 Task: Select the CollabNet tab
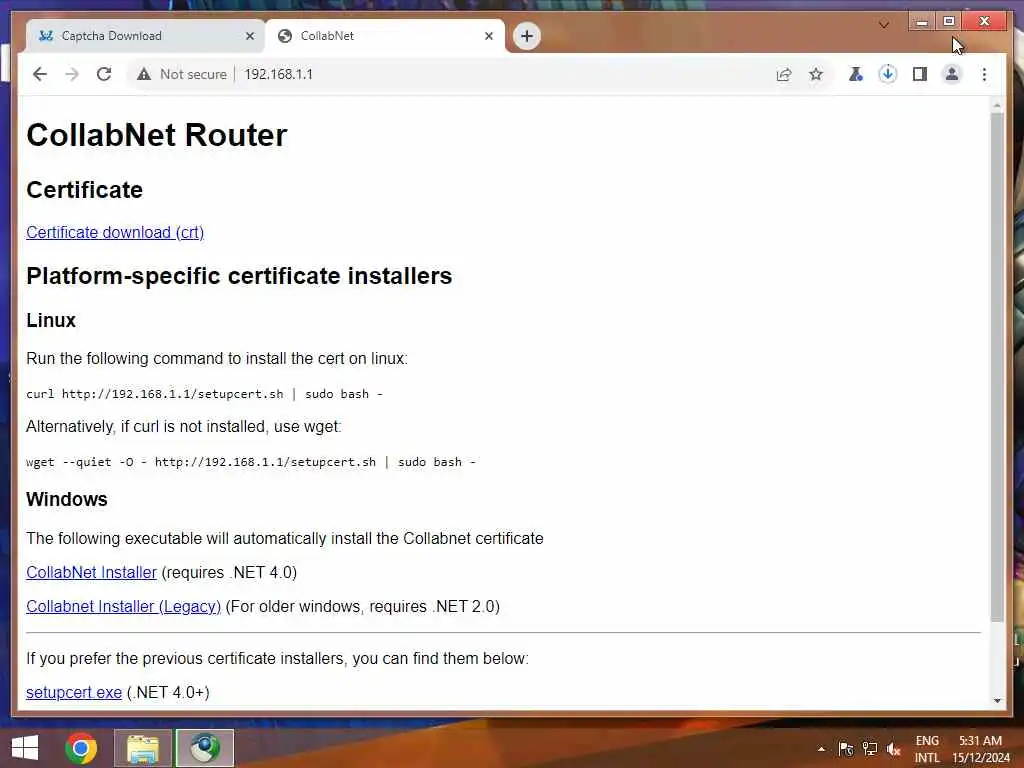click(x=385, y=36)
